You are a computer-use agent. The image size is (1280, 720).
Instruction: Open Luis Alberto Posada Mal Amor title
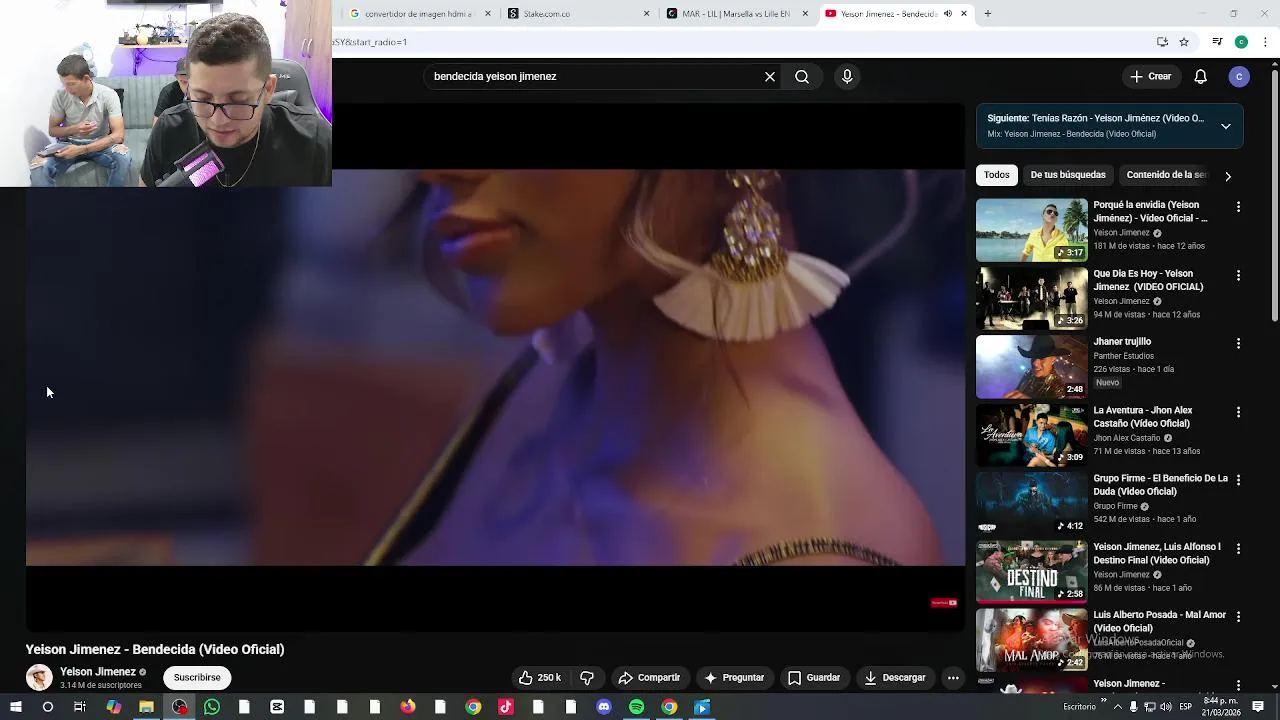click(x=1159, y=622)
